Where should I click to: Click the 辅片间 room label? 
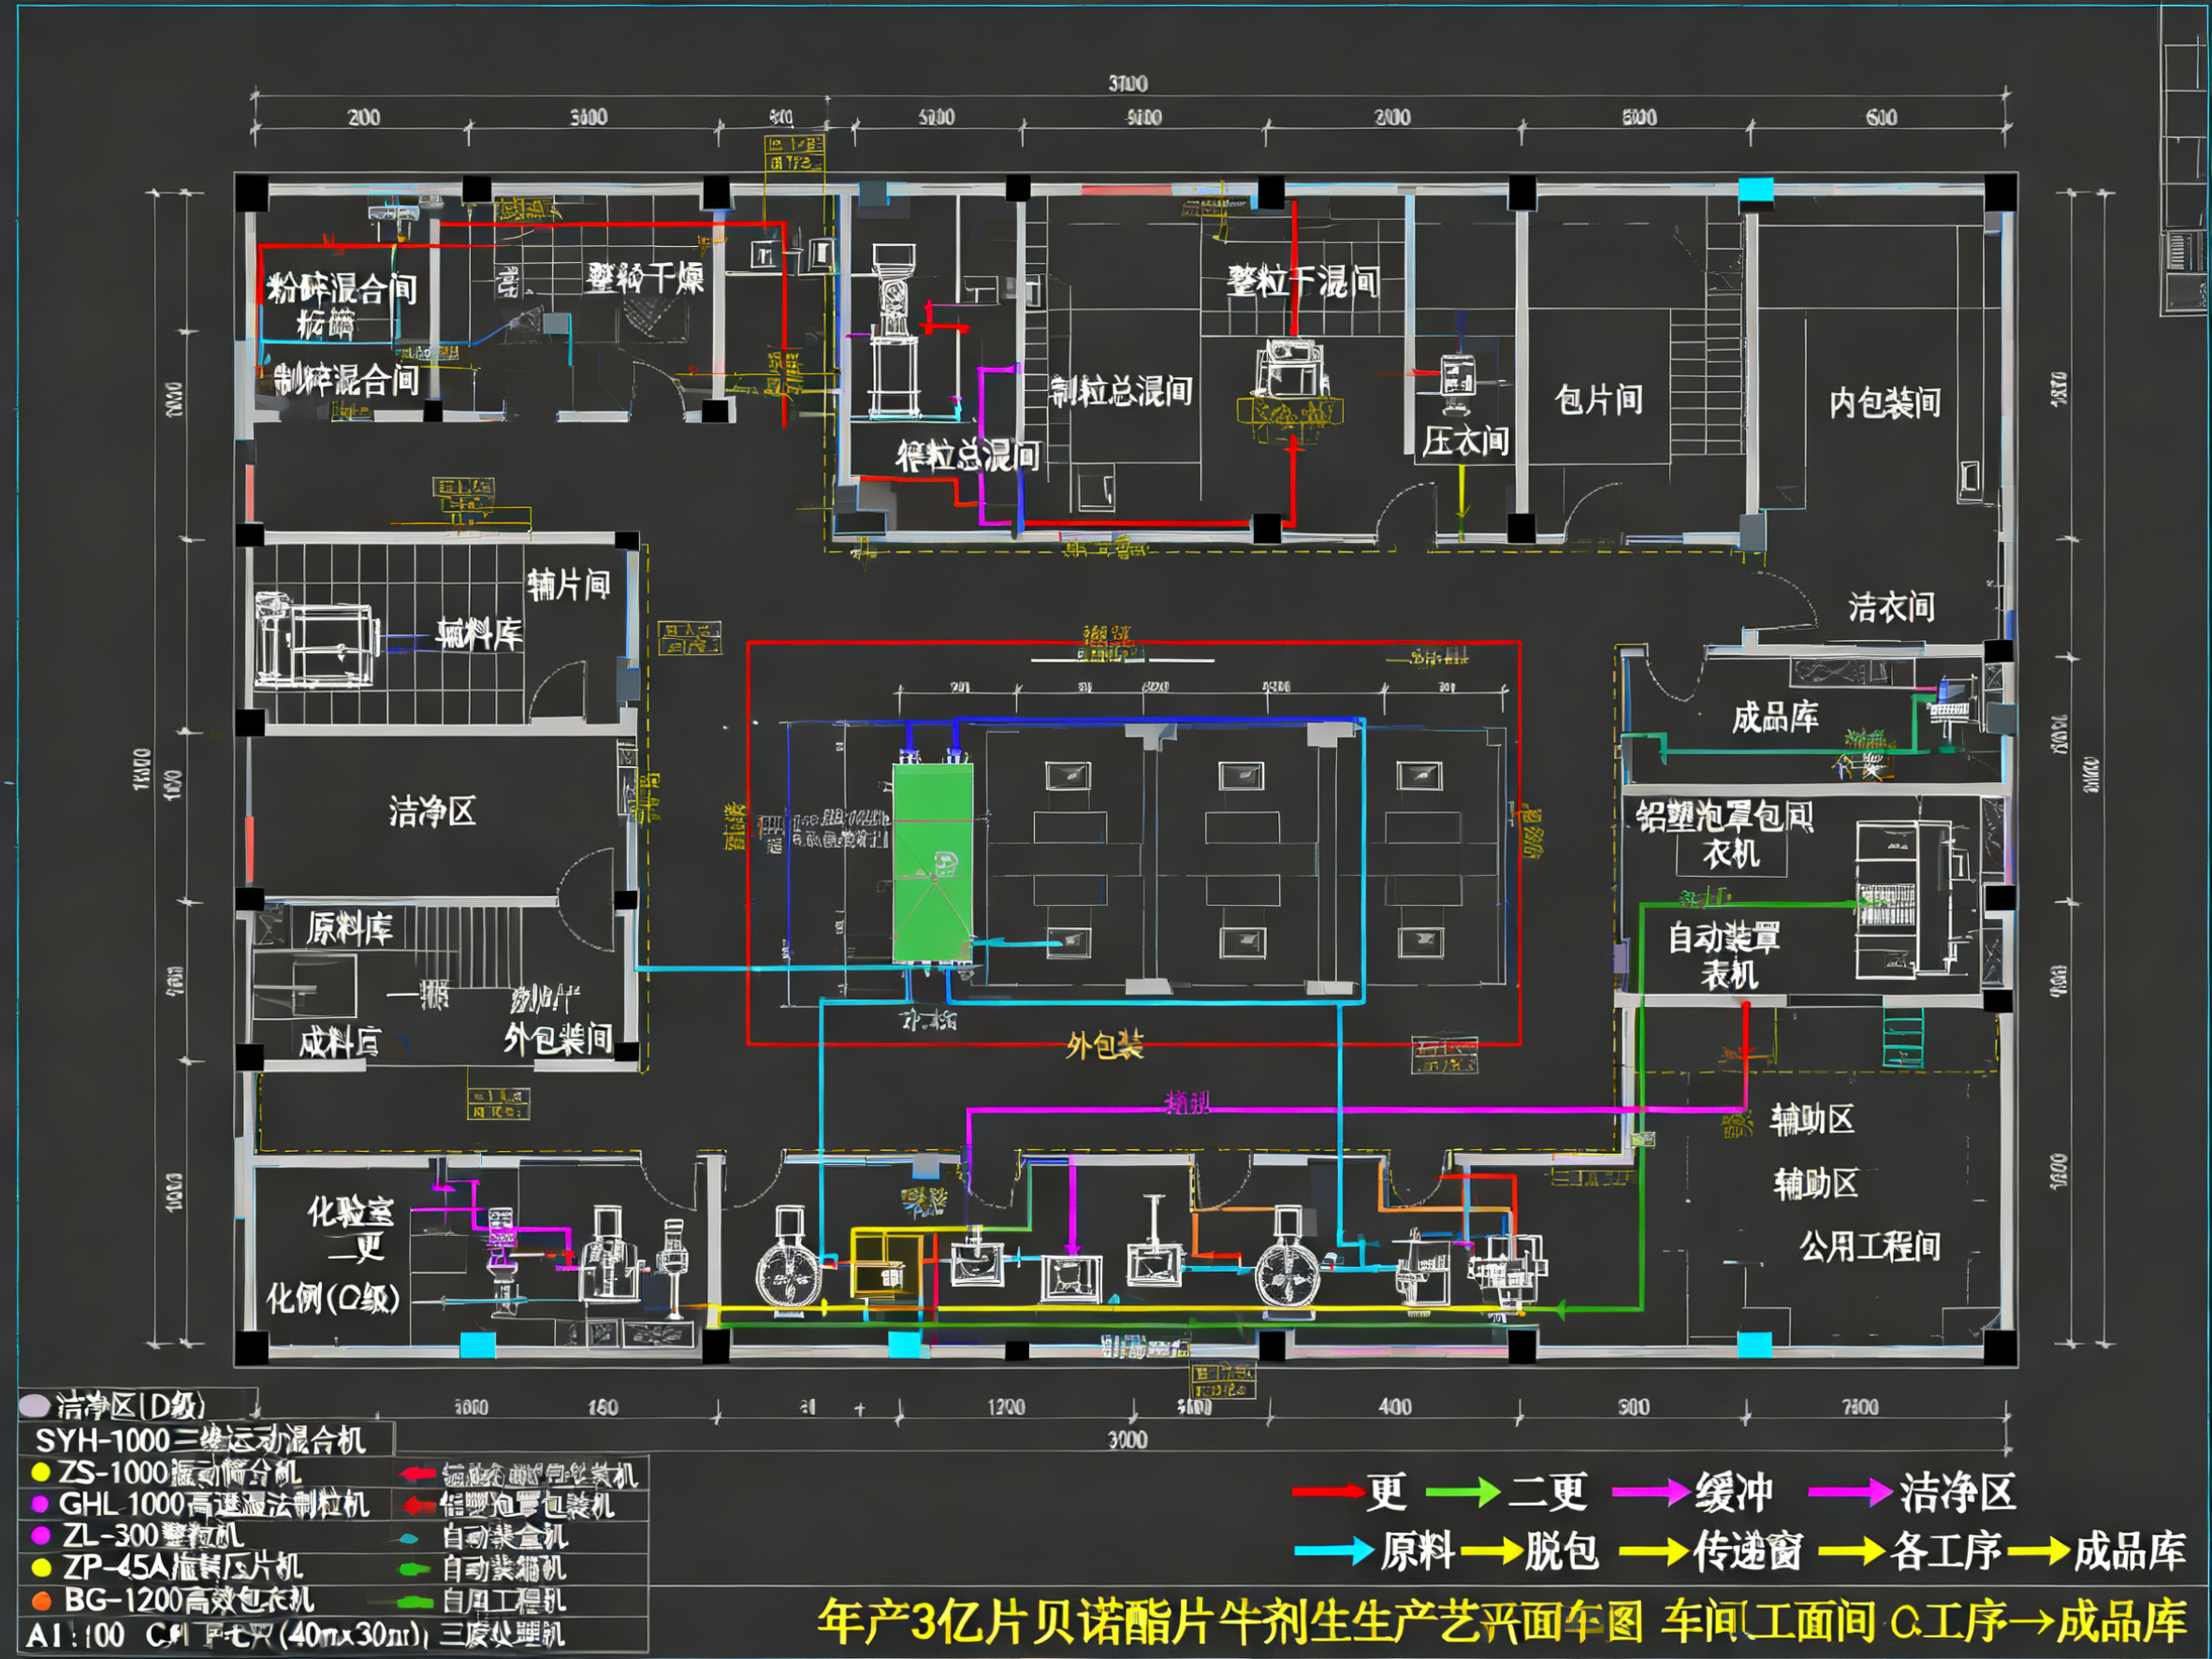(x=568, y=585)
